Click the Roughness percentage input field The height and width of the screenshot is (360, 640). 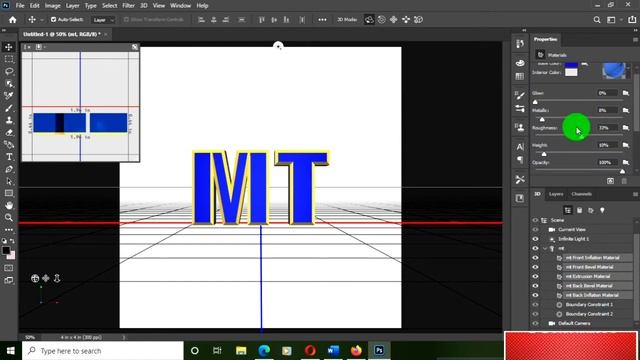tap(607, 128)
